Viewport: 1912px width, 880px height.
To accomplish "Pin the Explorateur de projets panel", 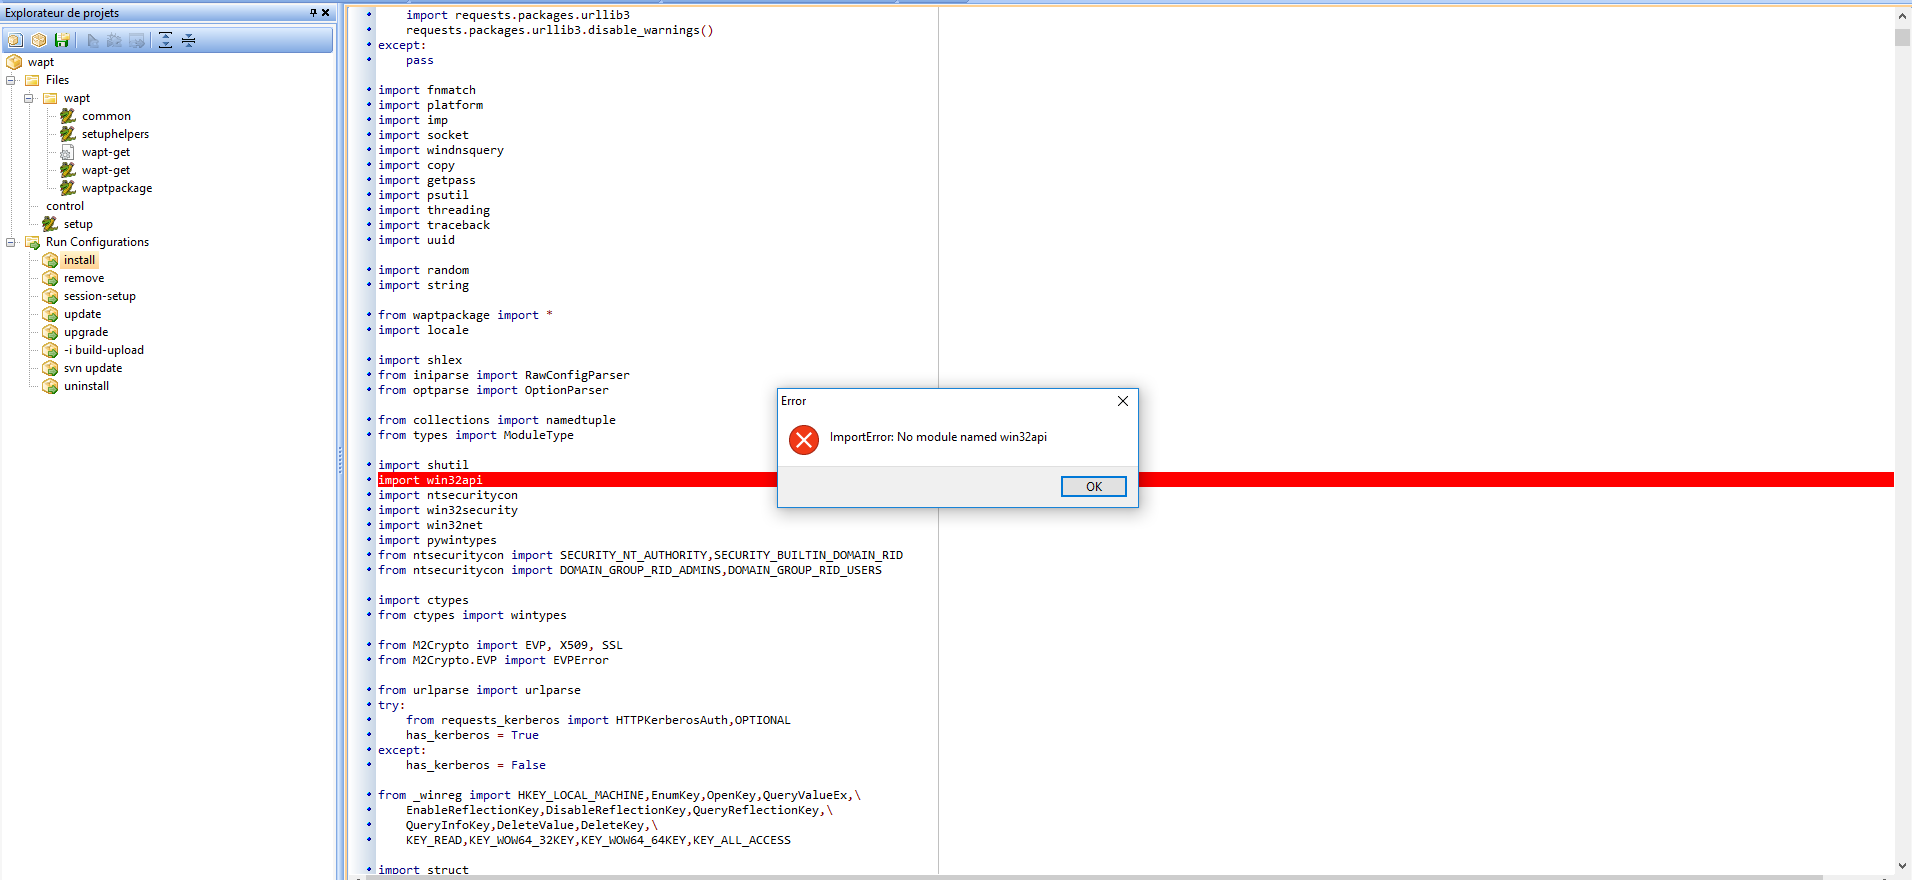I will click(312, 13).
